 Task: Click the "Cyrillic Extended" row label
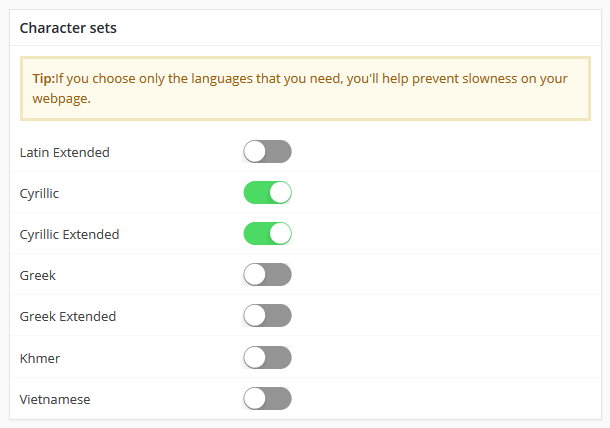pyautogui.click(x=69, y=235)
